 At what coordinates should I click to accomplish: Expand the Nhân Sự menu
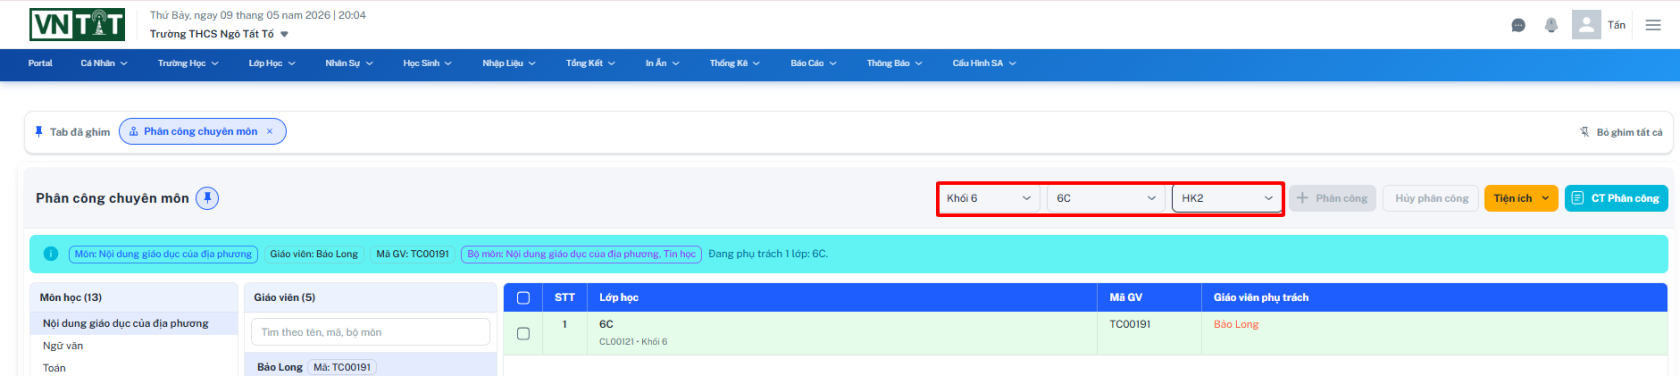pos(349,63)
